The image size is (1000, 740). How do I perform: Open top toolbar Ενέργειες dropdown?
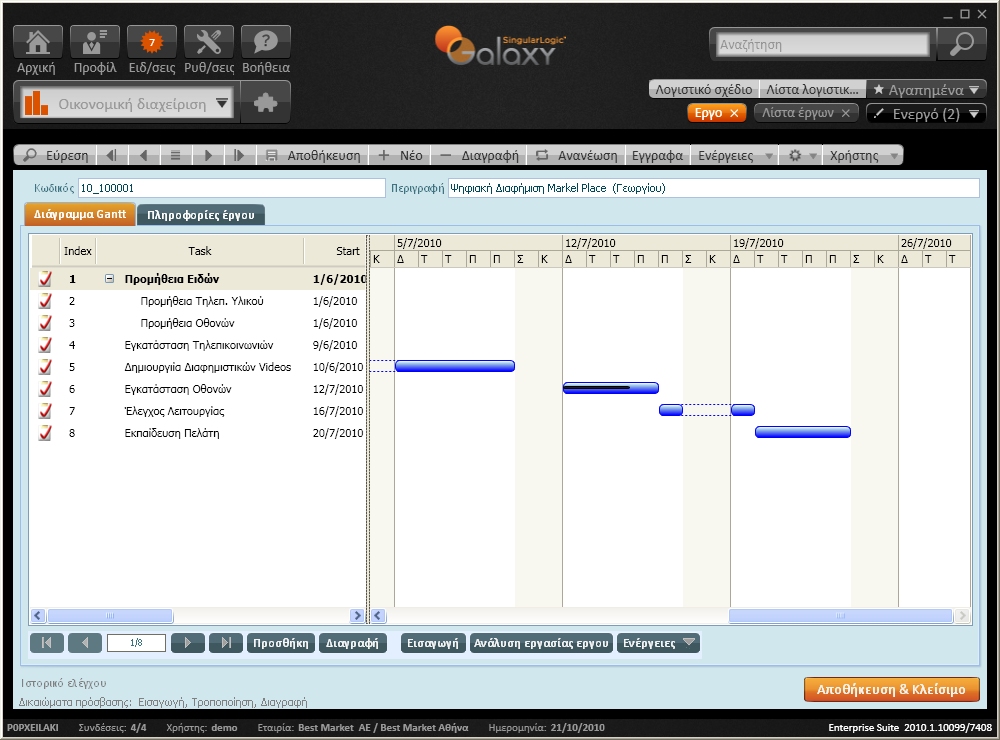[735, 155]
